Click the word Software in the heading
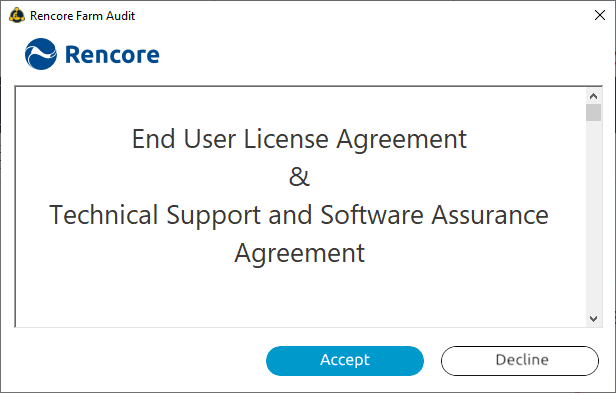Image resolution: width=616 pixels, height=393 pixels. click(x=372, y=215)
